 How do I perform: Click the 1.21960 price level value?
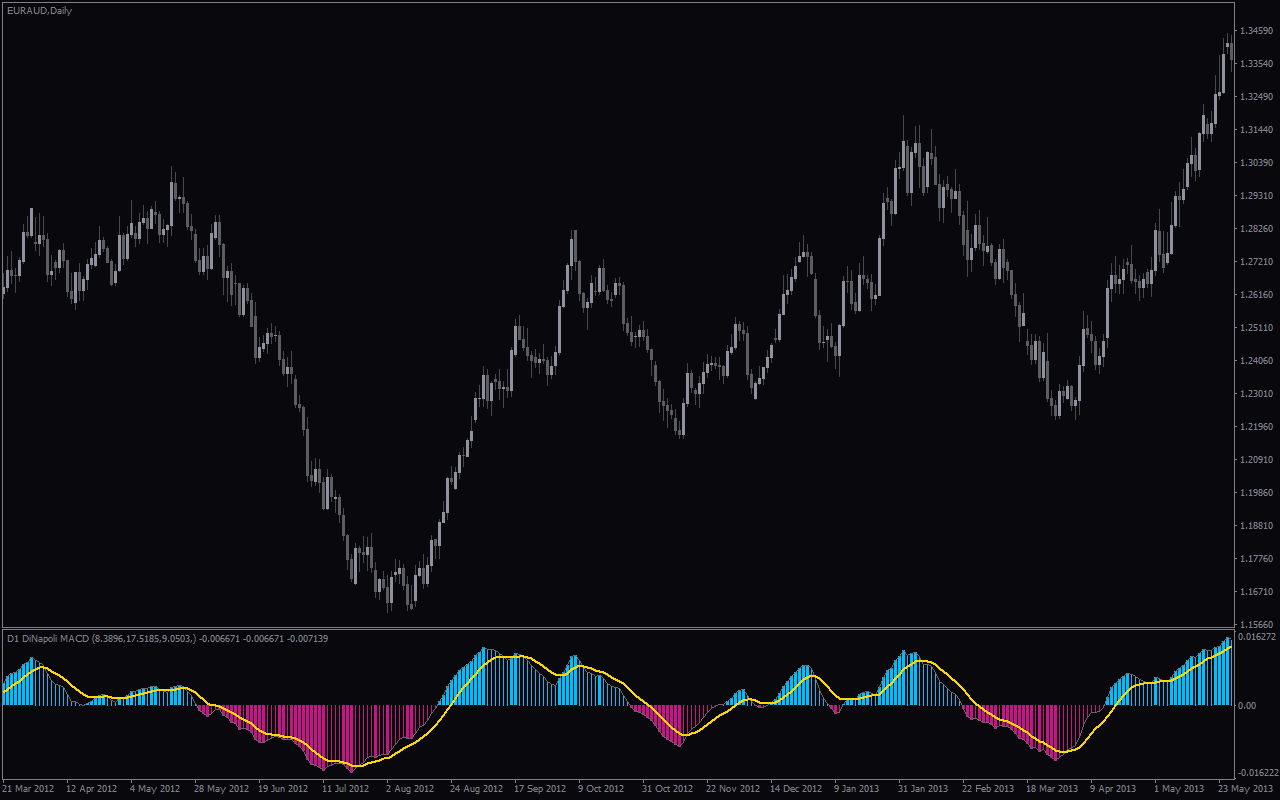coord(1256,427)
